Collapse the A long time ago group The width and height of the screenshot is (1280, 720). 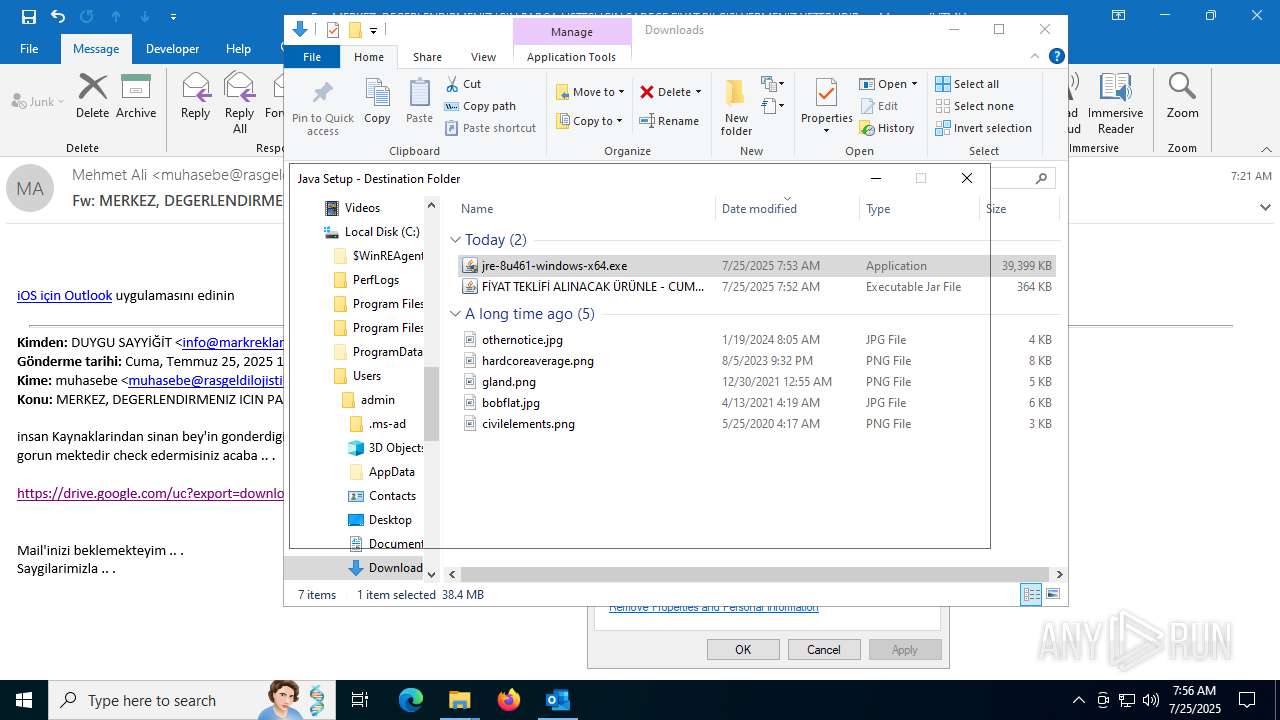click(456, 314)
